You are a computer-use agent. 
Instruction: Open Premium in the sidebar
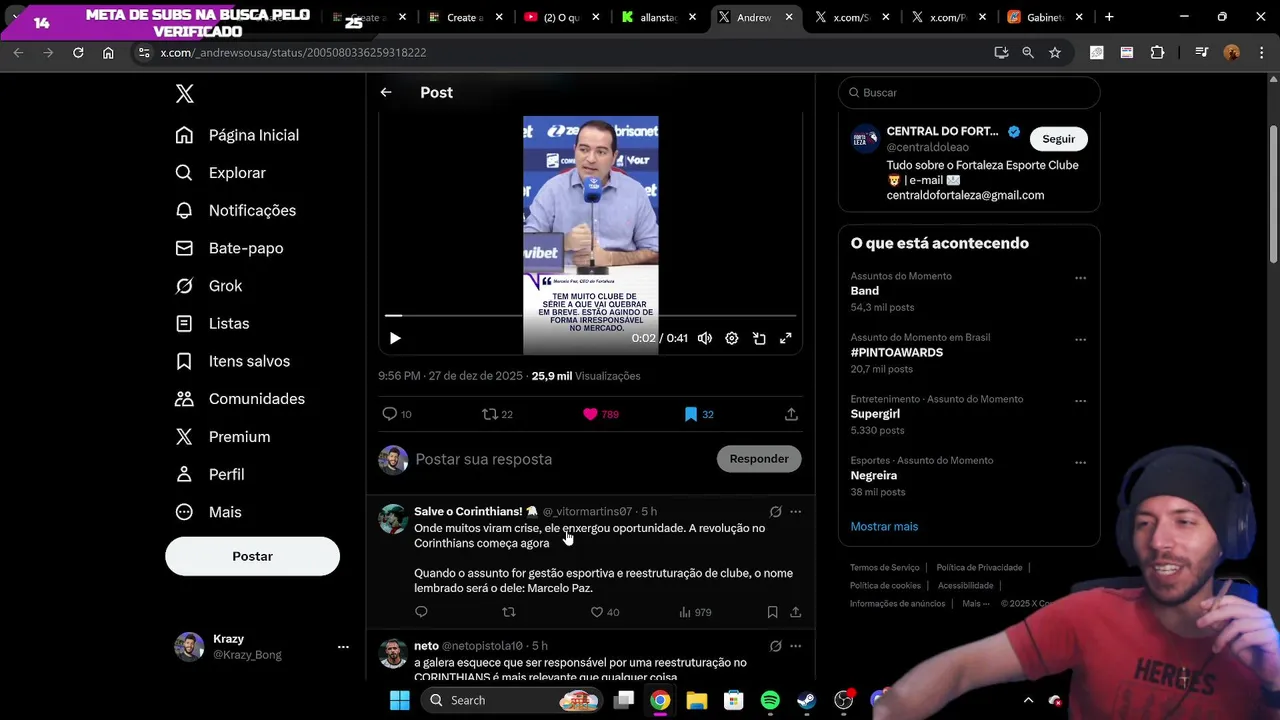click(x=222, y=437)
